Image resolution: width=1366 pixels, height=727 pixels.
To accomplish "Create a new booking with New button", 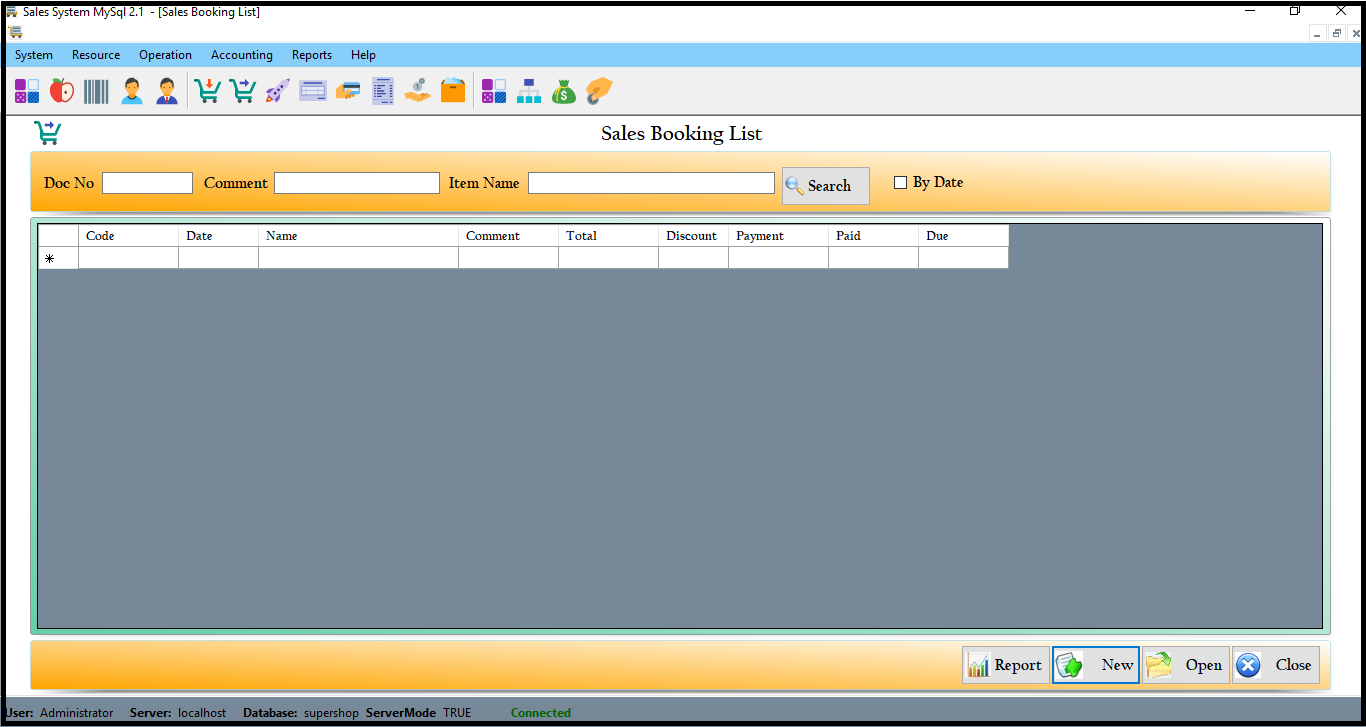I will [x=1095, y=665].
